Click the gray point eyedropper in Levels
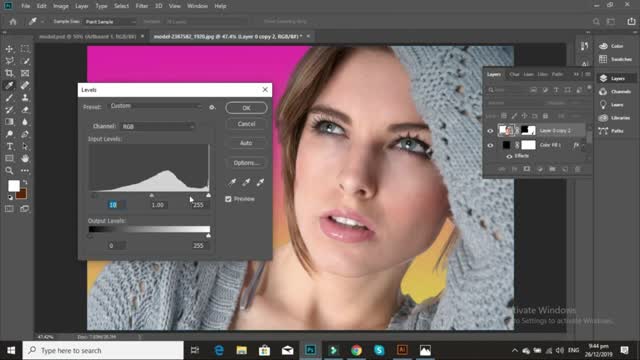 click(x=246, y=182)
